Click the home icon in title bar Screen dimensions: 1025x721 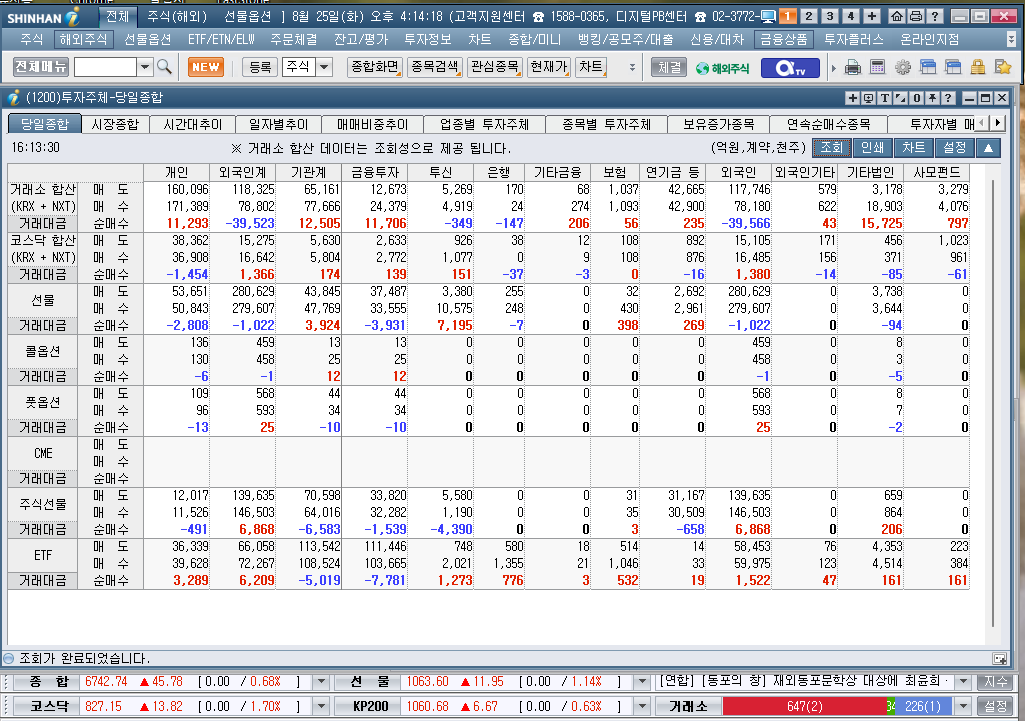898,16
